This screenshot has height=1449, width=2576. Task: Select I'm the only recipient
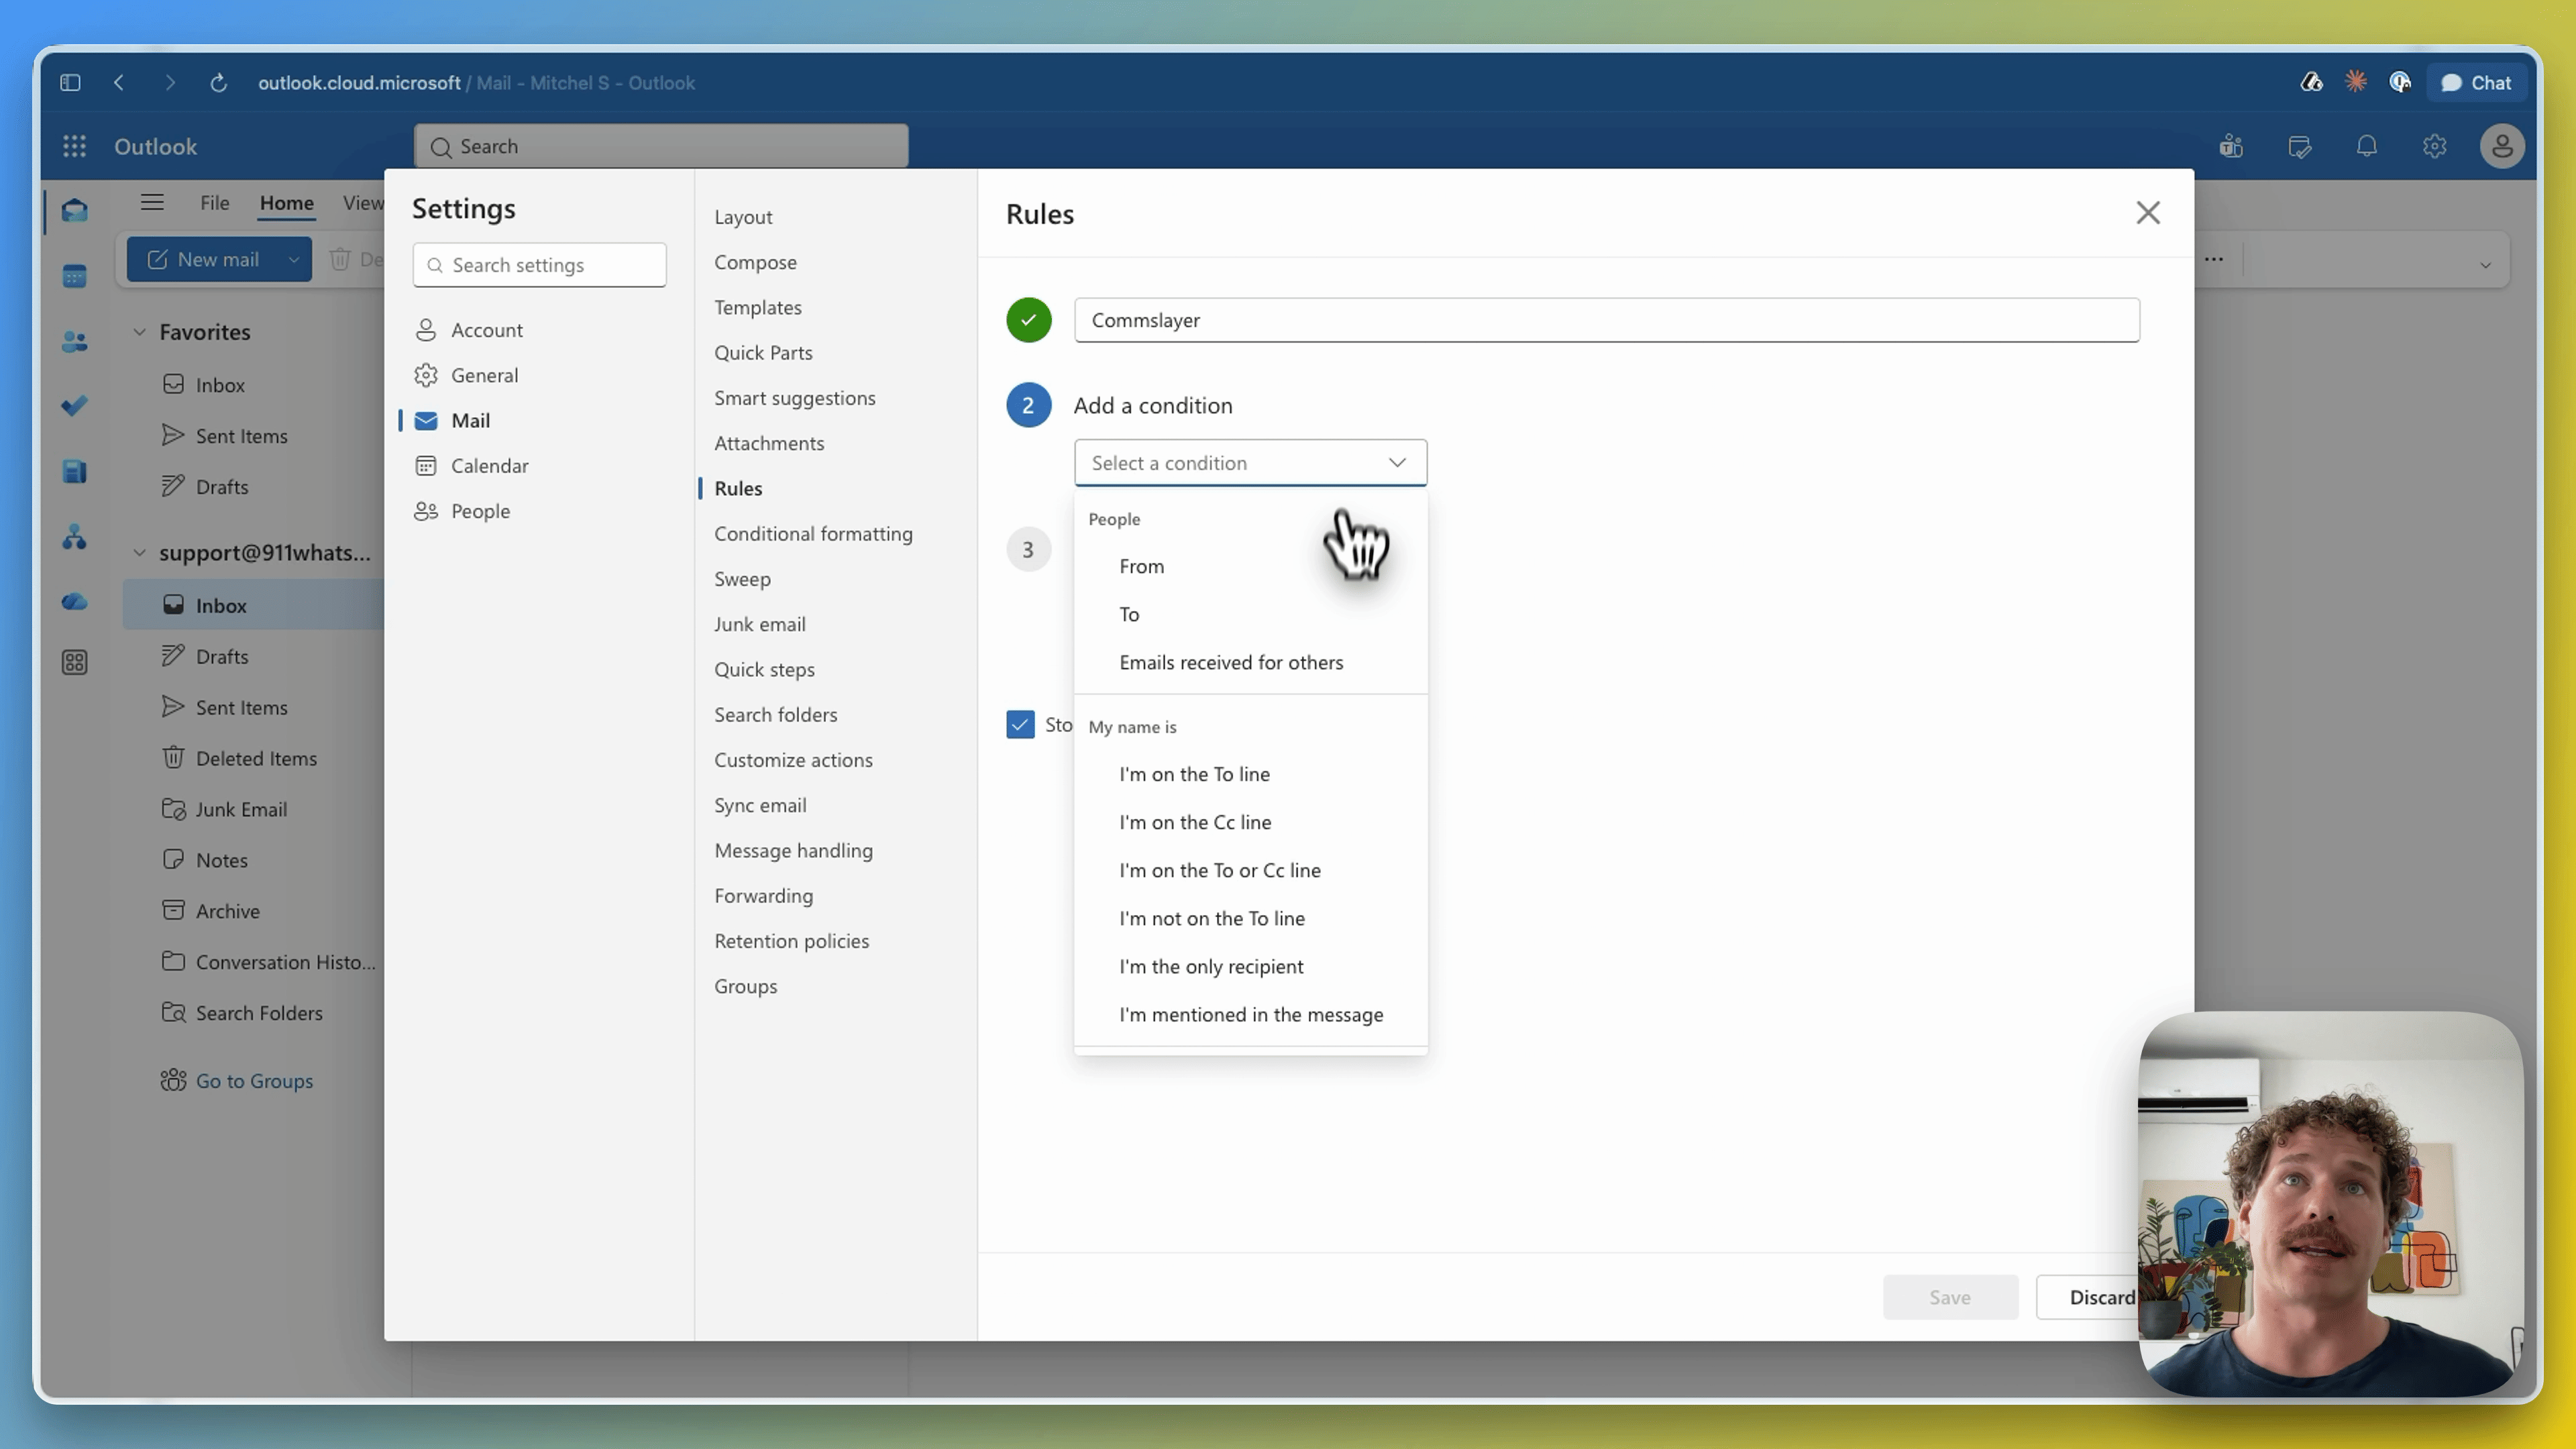tap(1250, 966)
